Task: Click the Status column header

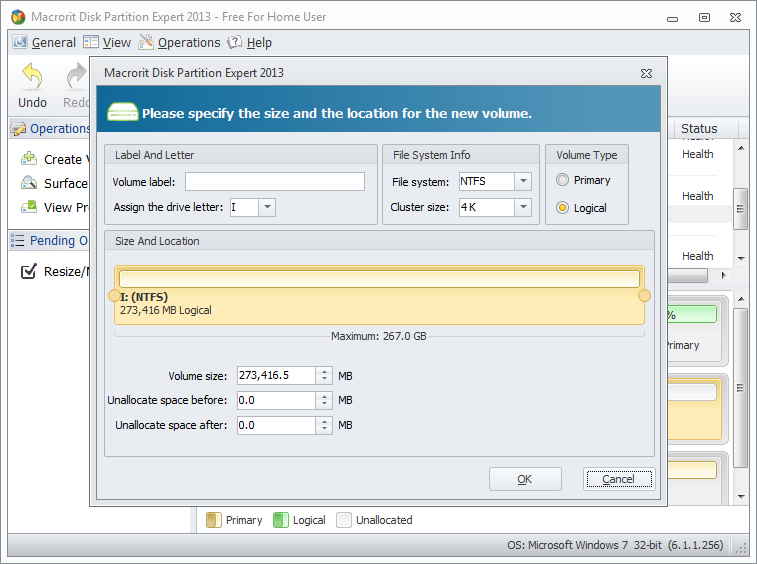Action: pyautogui.click(x=699, y=128)
